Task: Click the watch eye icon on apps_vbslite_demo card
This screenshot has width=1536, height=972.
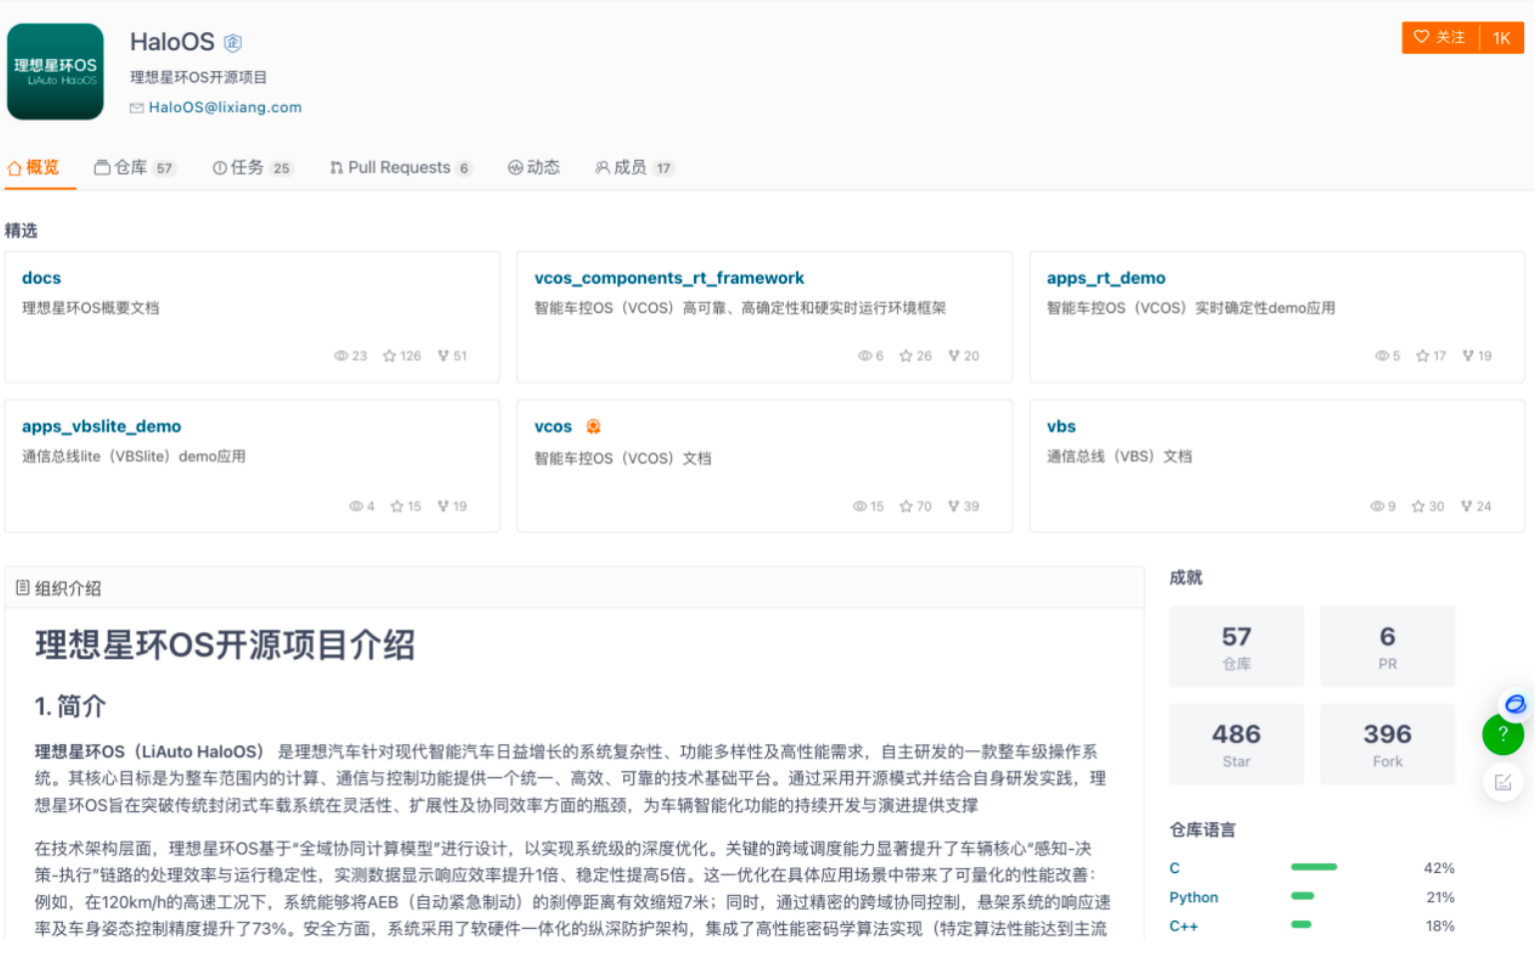Action: [x=356, y=506]
